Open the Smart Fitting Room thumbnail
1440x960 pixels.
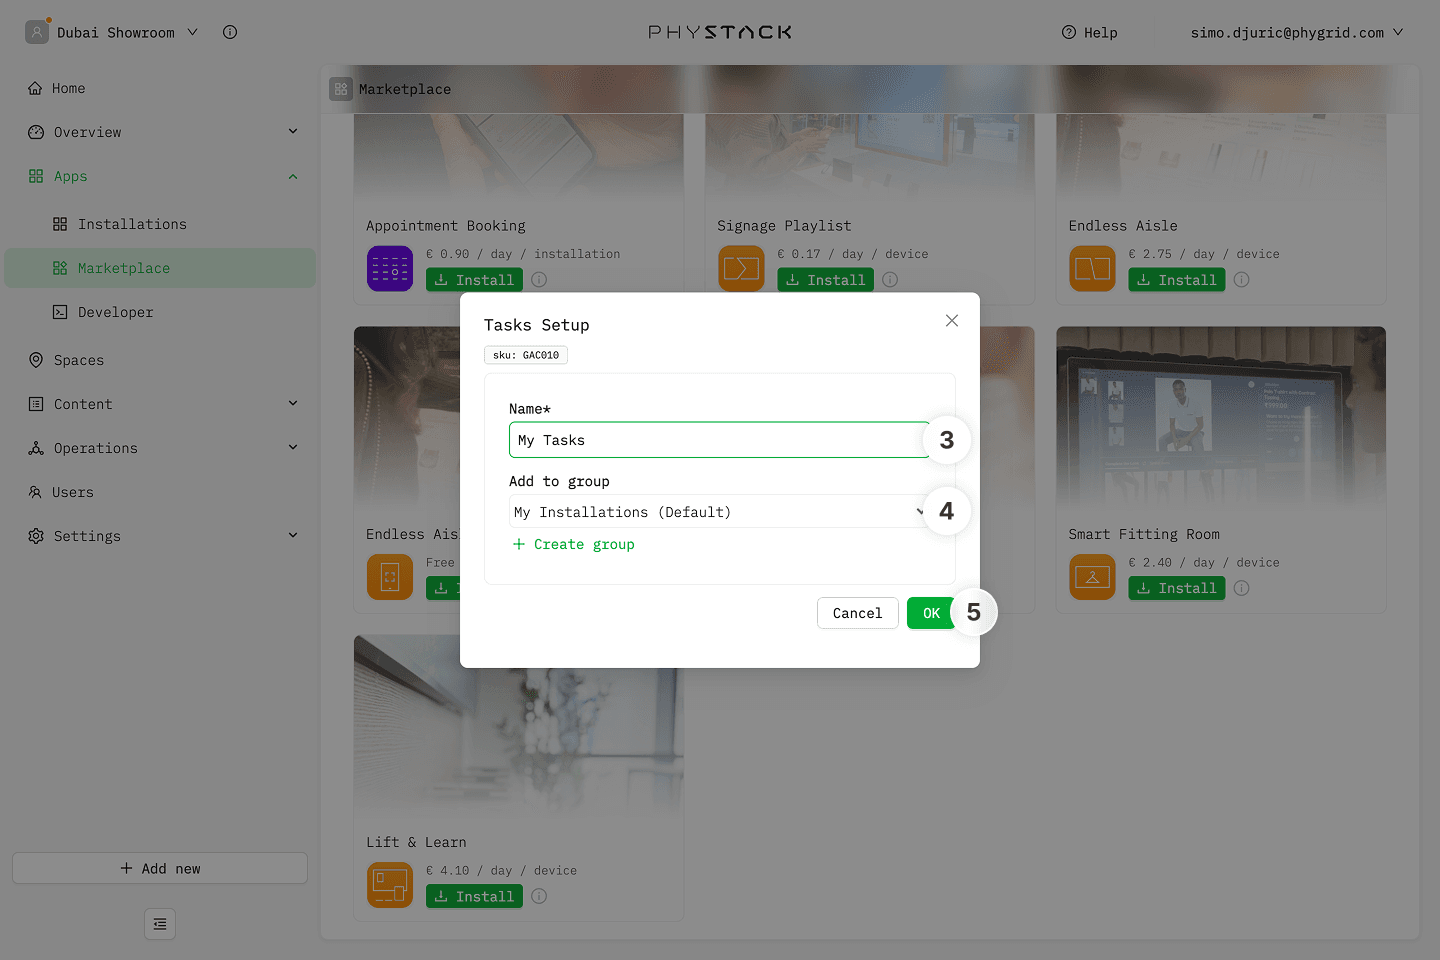point(1221,418)
